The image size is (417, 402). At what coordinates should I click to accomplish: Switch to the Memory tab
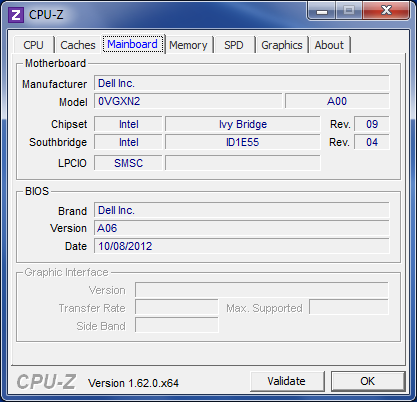tap(188, 45)
